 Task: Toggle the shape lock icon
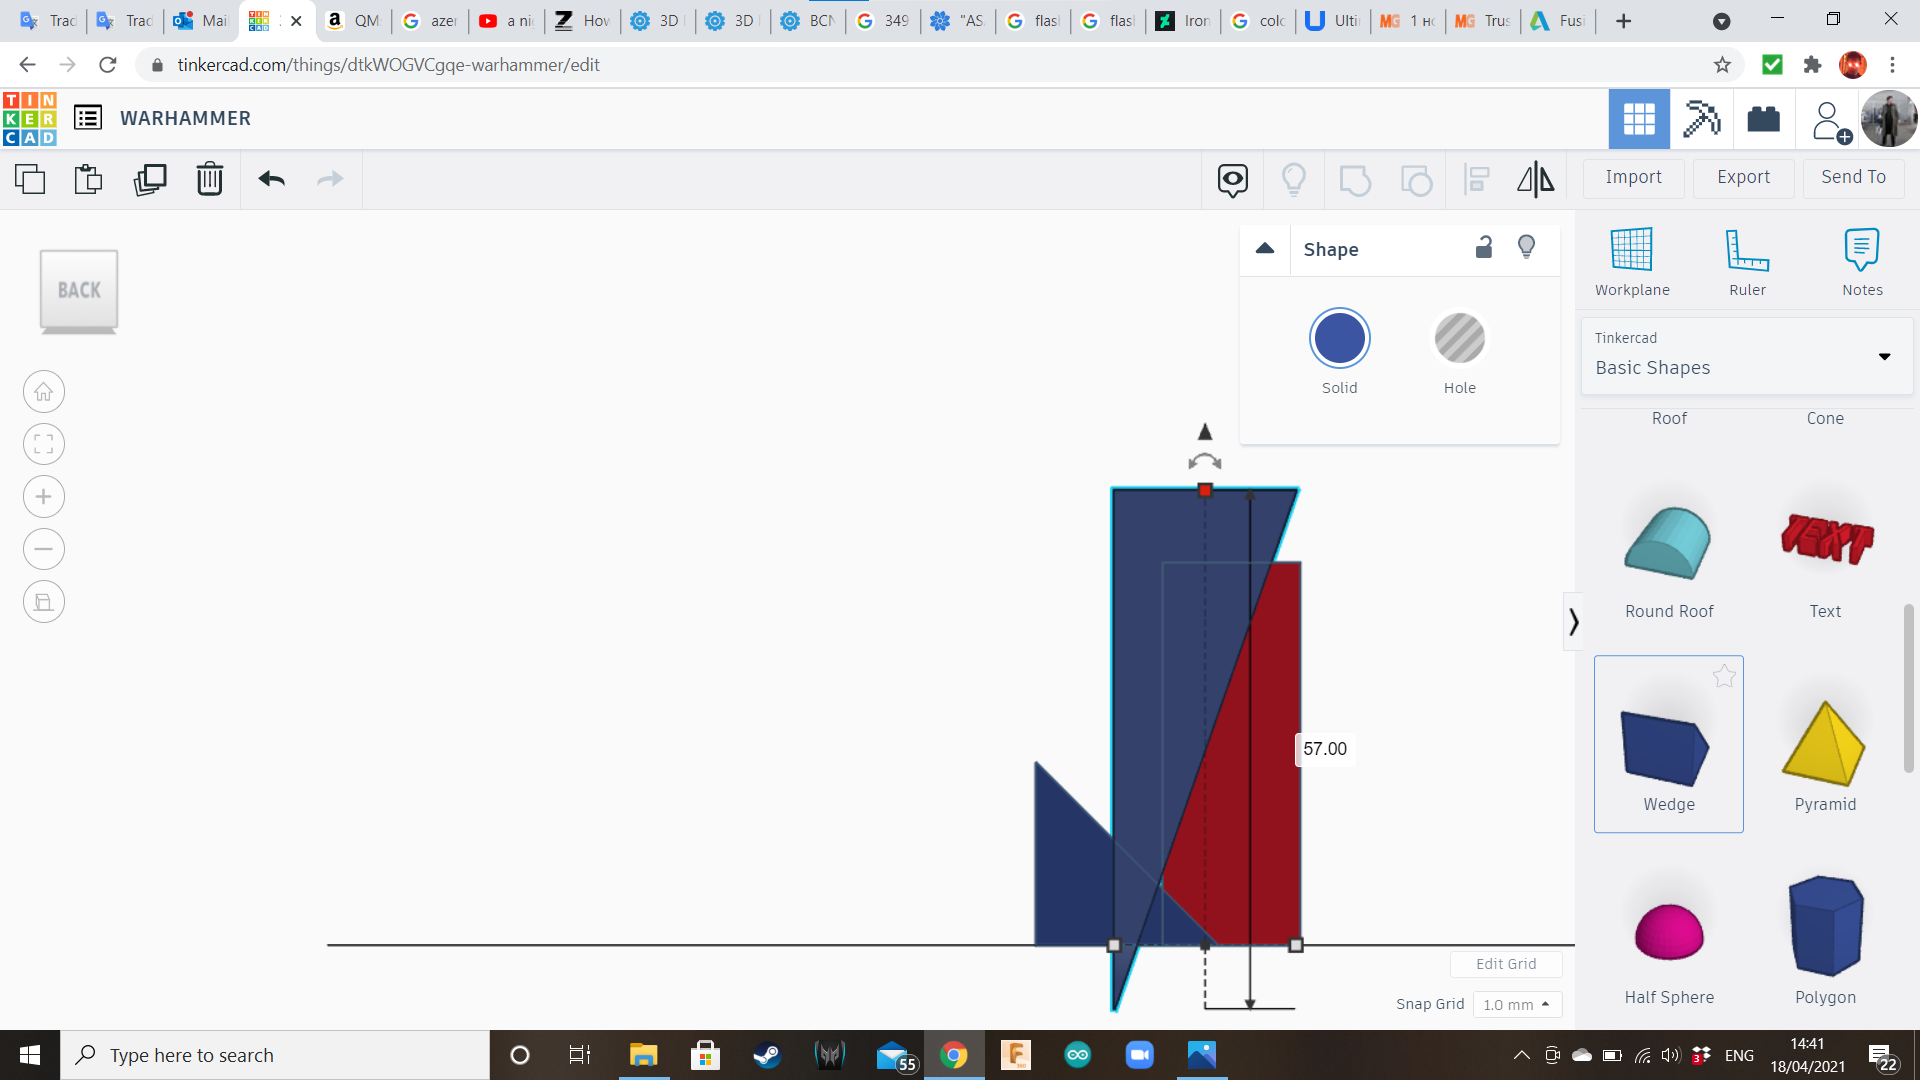pos(1484,247)
